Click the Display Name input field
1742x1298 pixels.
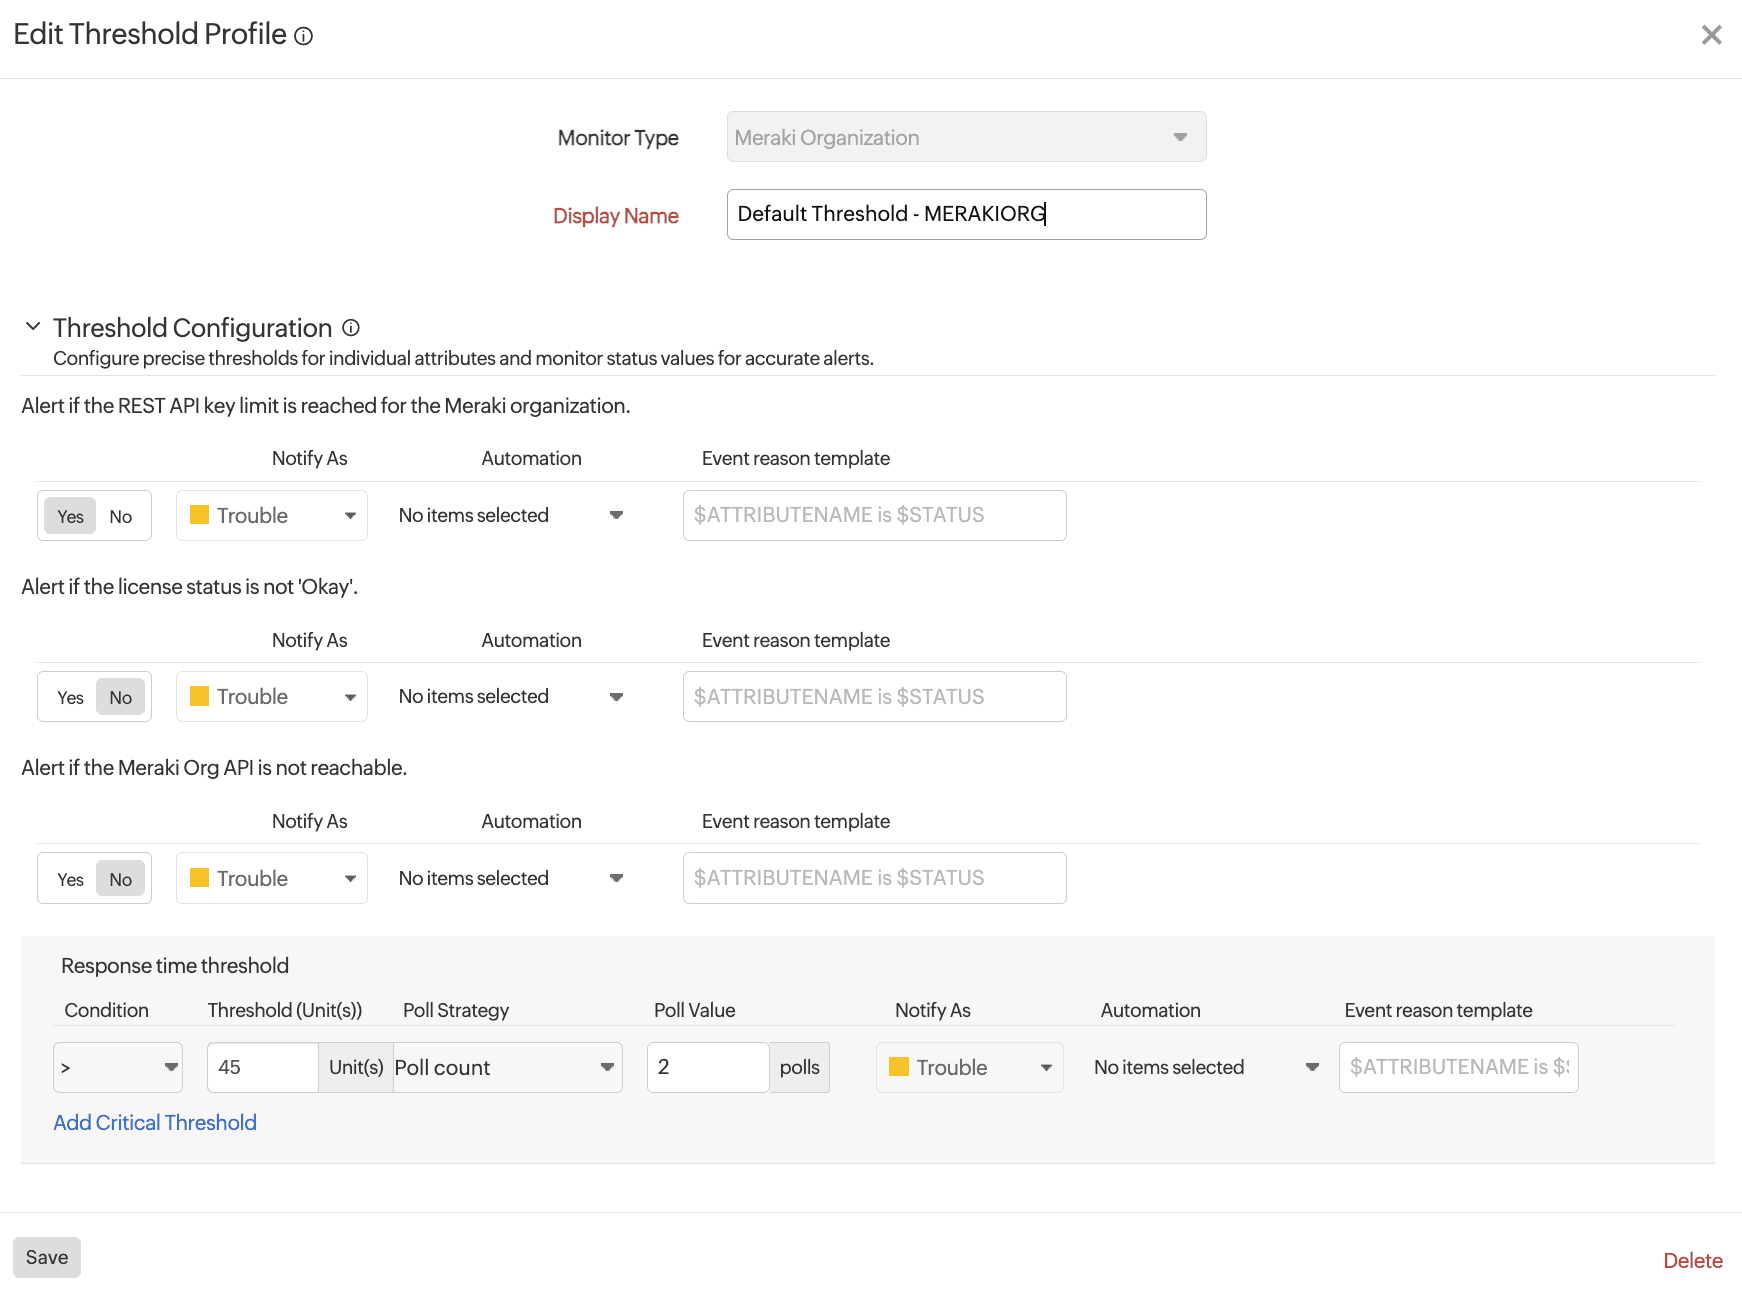[966, 215]
